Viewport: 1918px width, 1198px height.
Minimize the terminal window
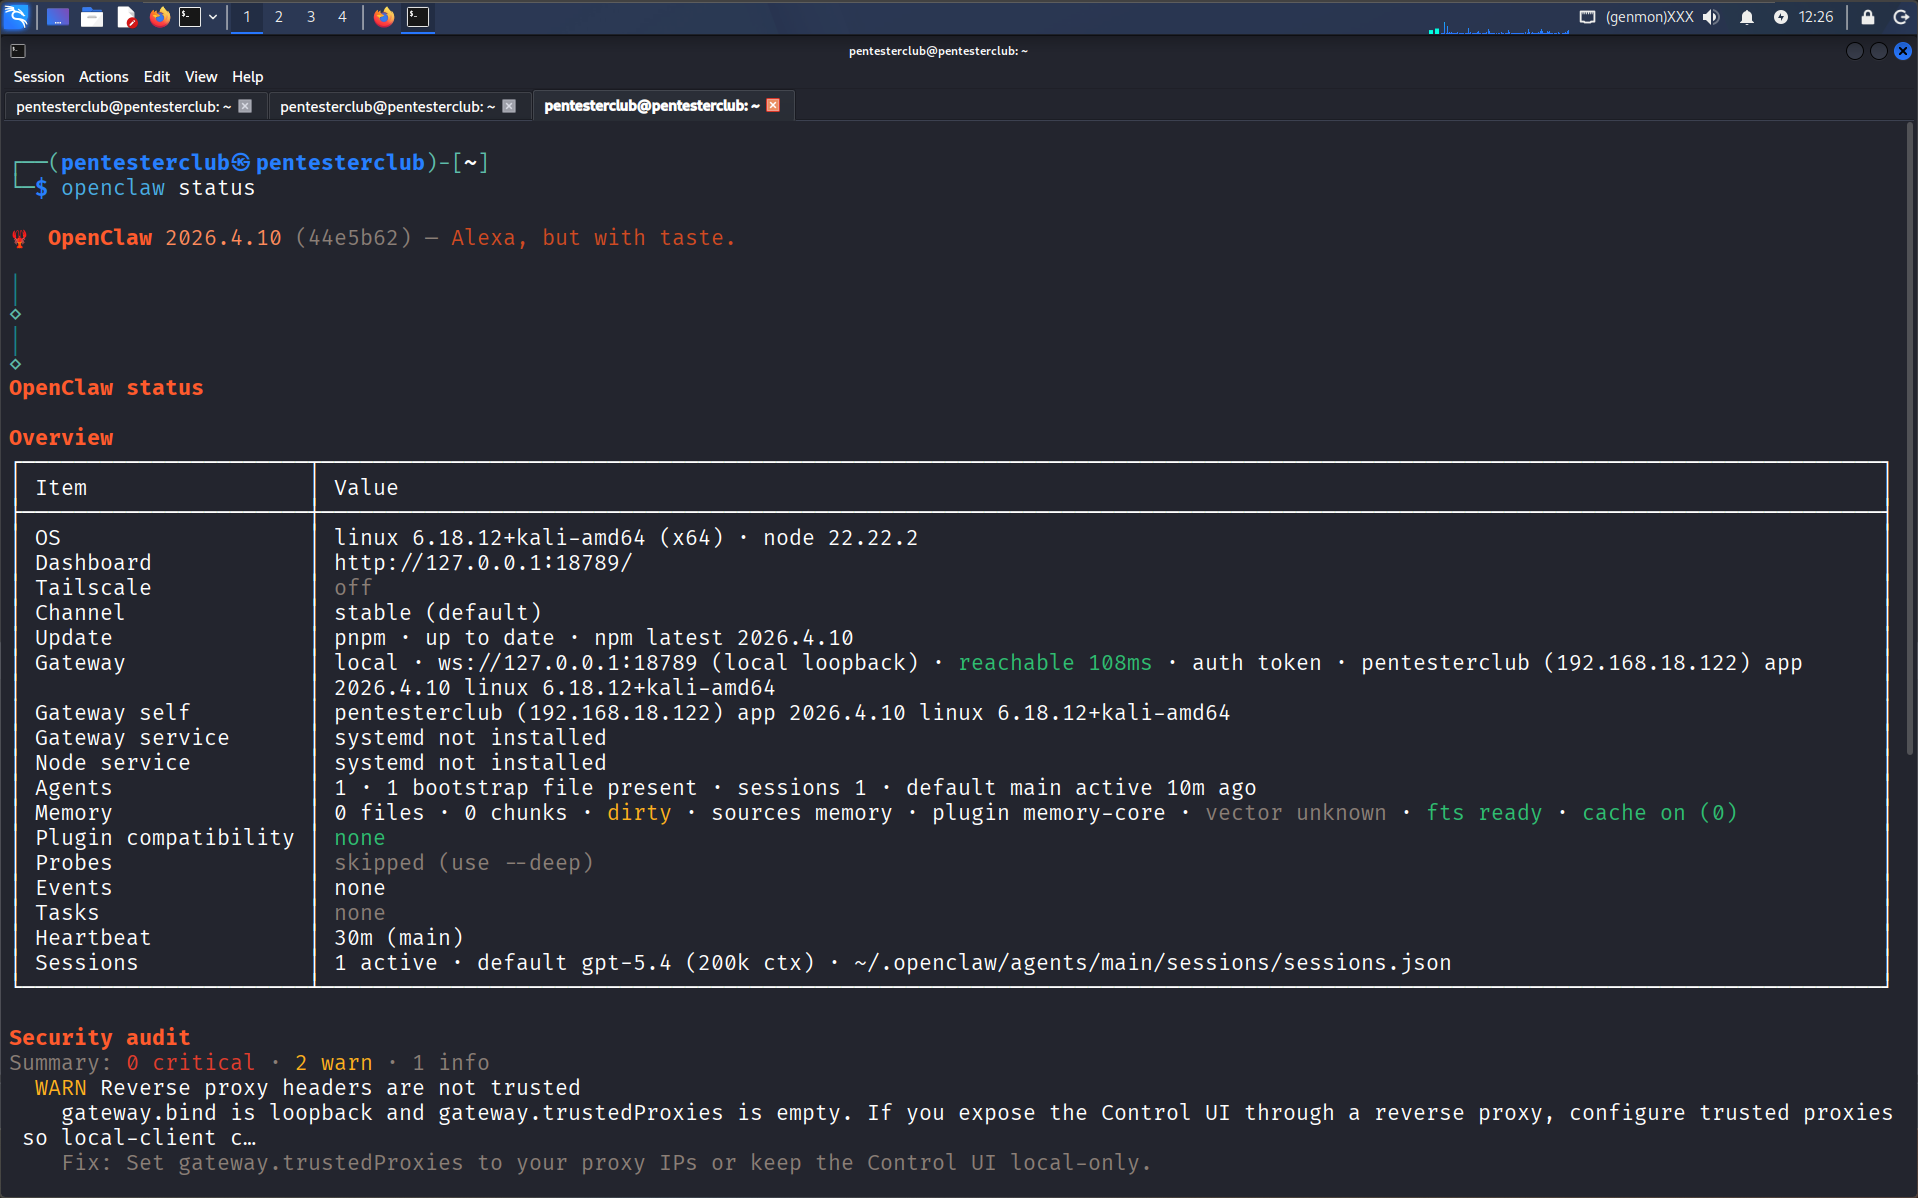[x=1855, y=51]
